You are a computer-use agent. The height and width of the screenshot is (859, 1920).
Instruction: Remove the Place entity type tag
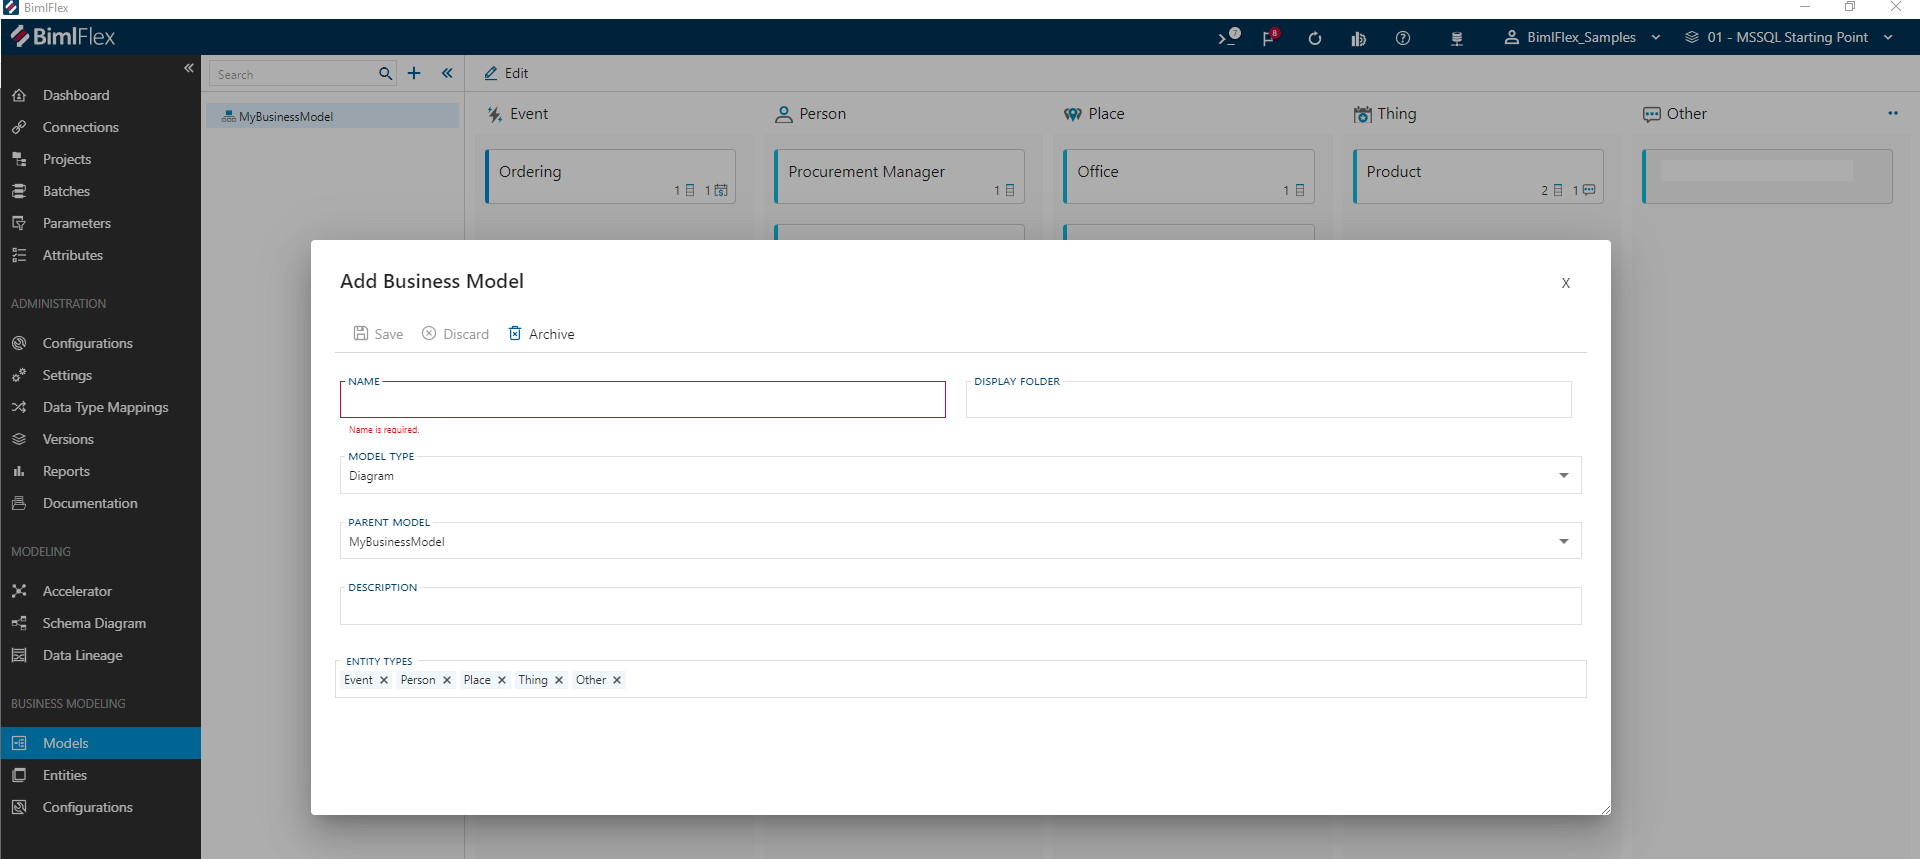point(502,680)
